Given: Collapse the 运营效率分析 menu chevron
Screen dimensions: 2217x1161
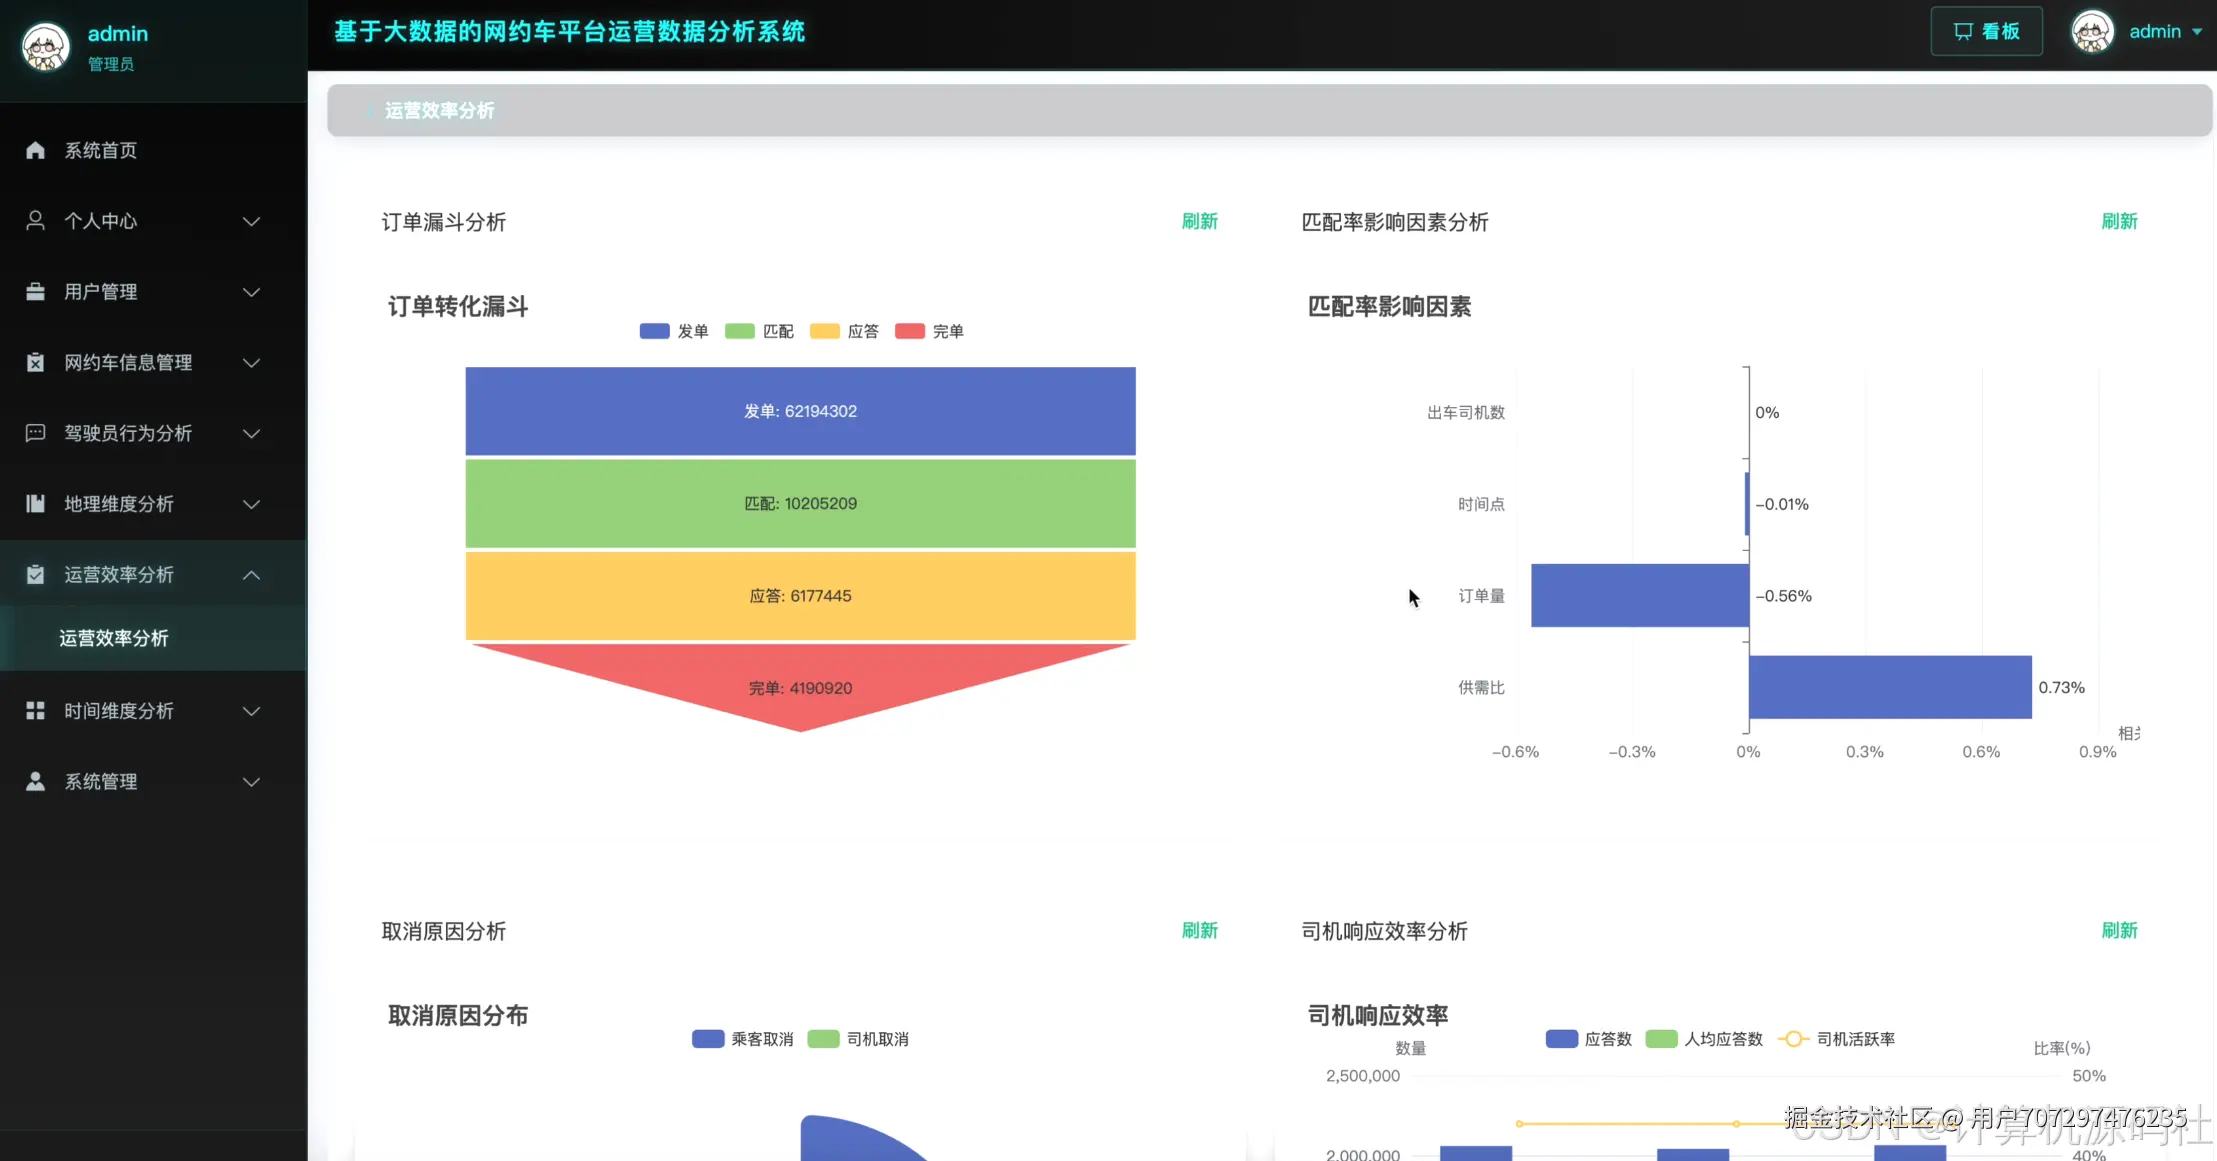Looking at the screenshot, I should [251, 575].
